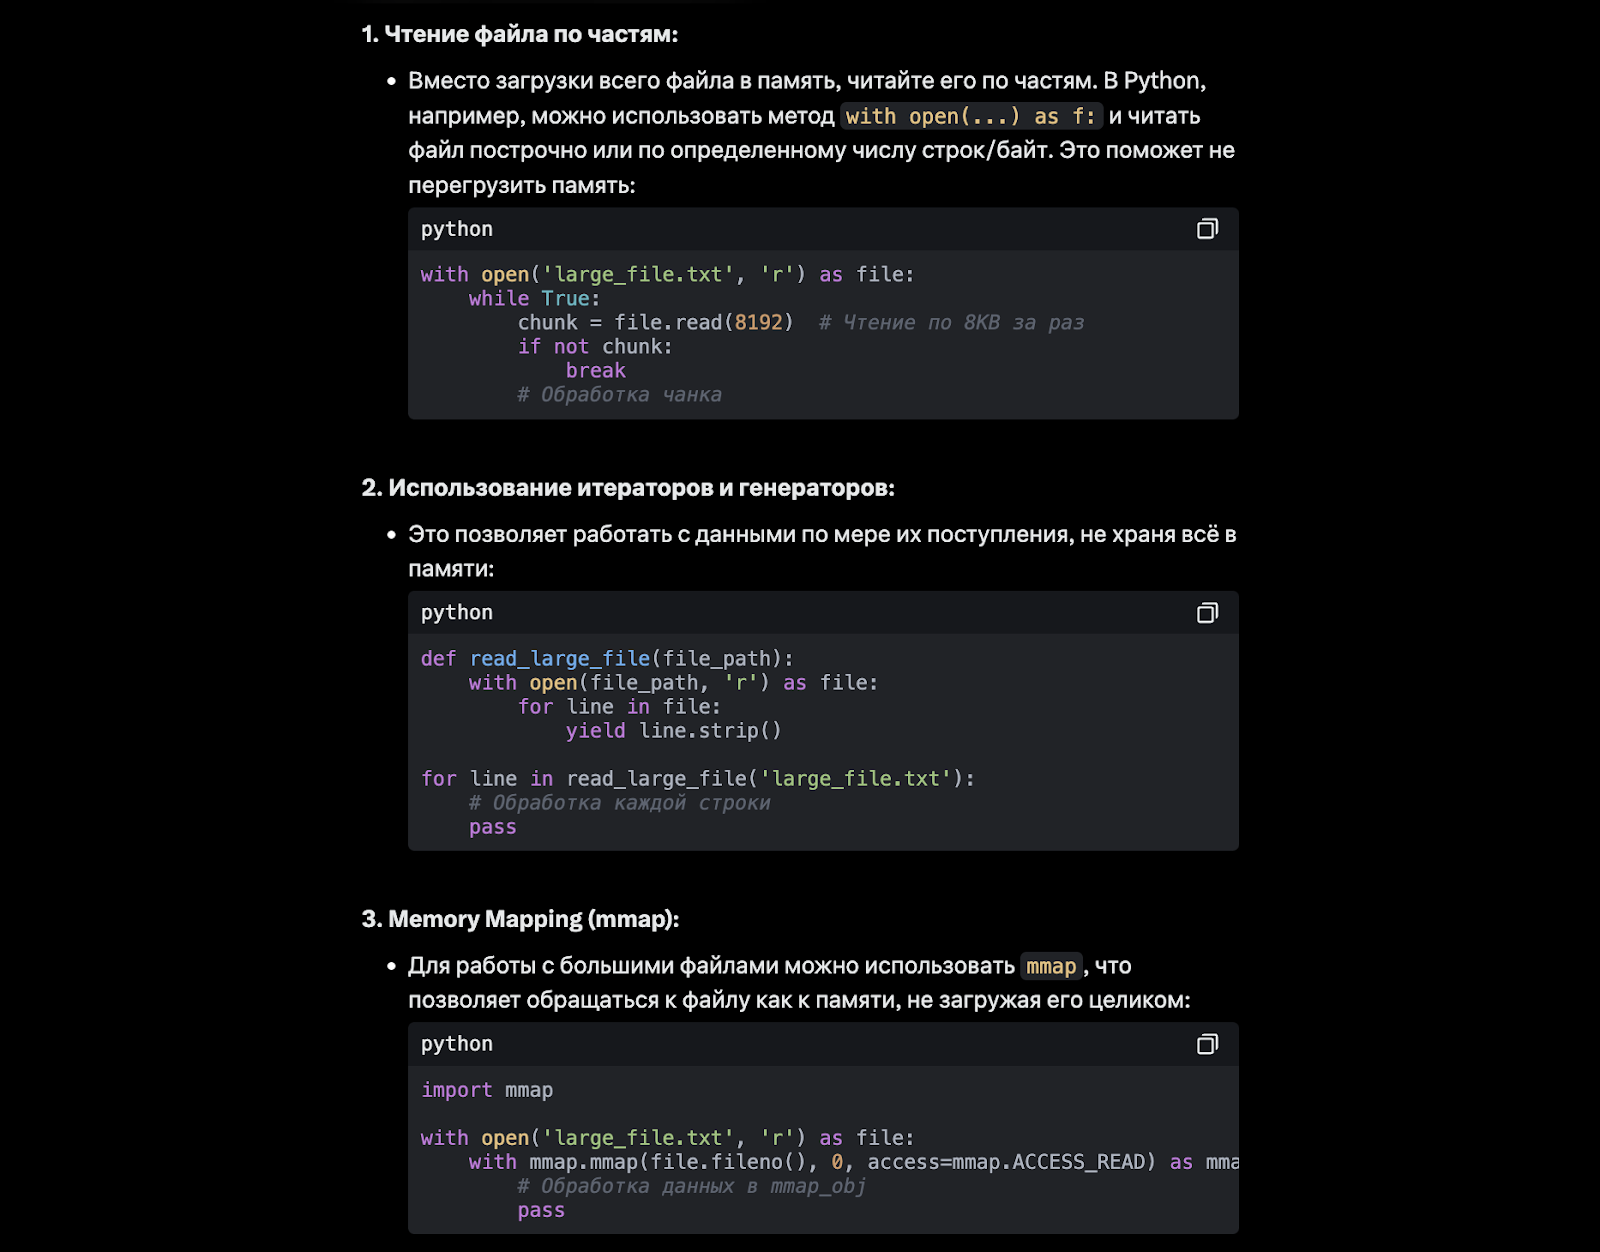Click the heading "1. Чтение файла по частям:"
1600x1252 pixels.
[x=520, y=35]
